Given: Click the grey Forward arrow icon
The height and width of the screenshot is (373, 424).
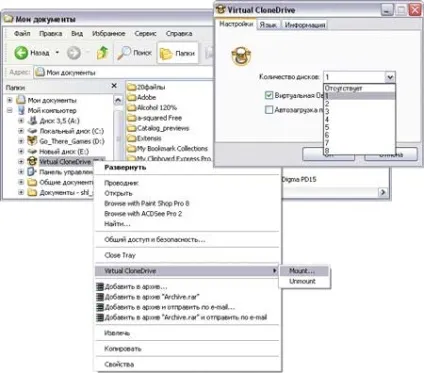Looking at the screenshot, I should 74,53.
